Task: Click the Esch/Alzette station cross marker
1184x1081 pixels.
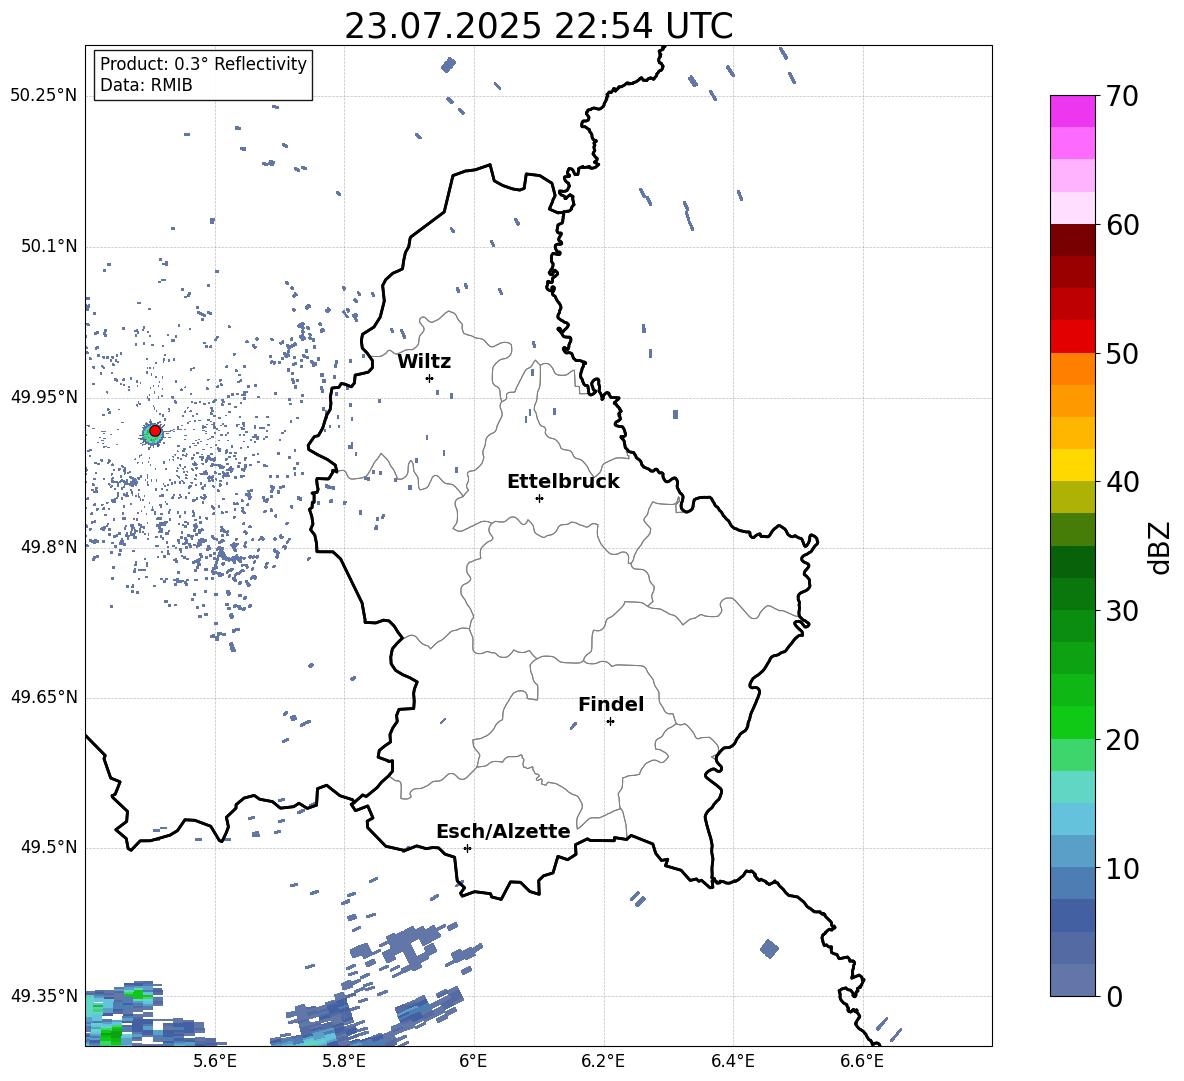Action: (467, 848)
